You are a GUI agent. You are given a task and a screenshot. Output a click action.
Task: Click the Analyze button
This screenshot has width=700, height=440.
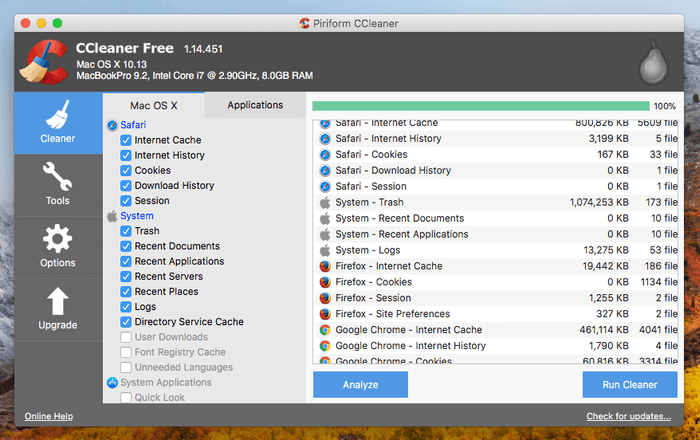pyautogui.click(x=360, y=384)
